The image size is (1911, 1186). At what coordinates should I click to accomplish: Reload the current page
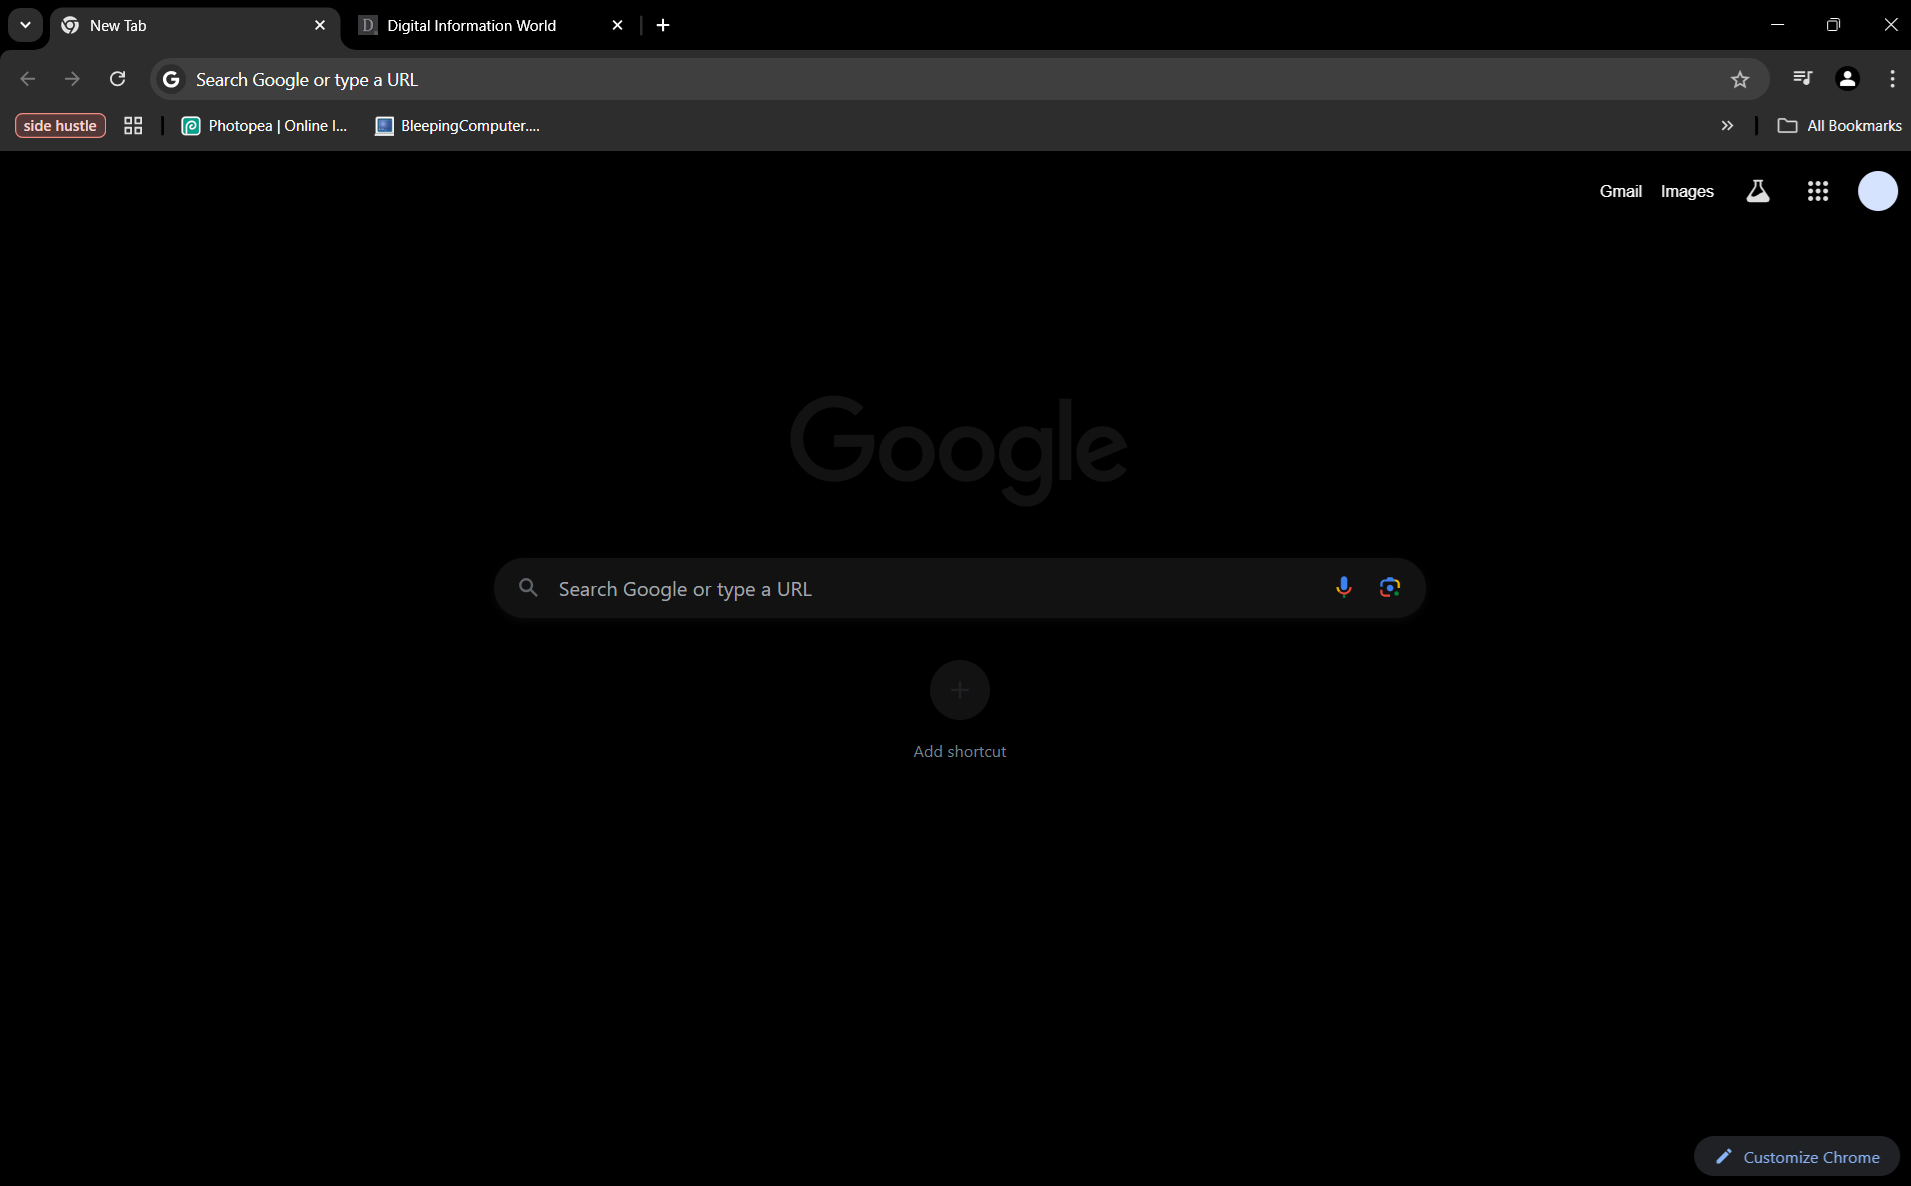[x=117, y=79]
